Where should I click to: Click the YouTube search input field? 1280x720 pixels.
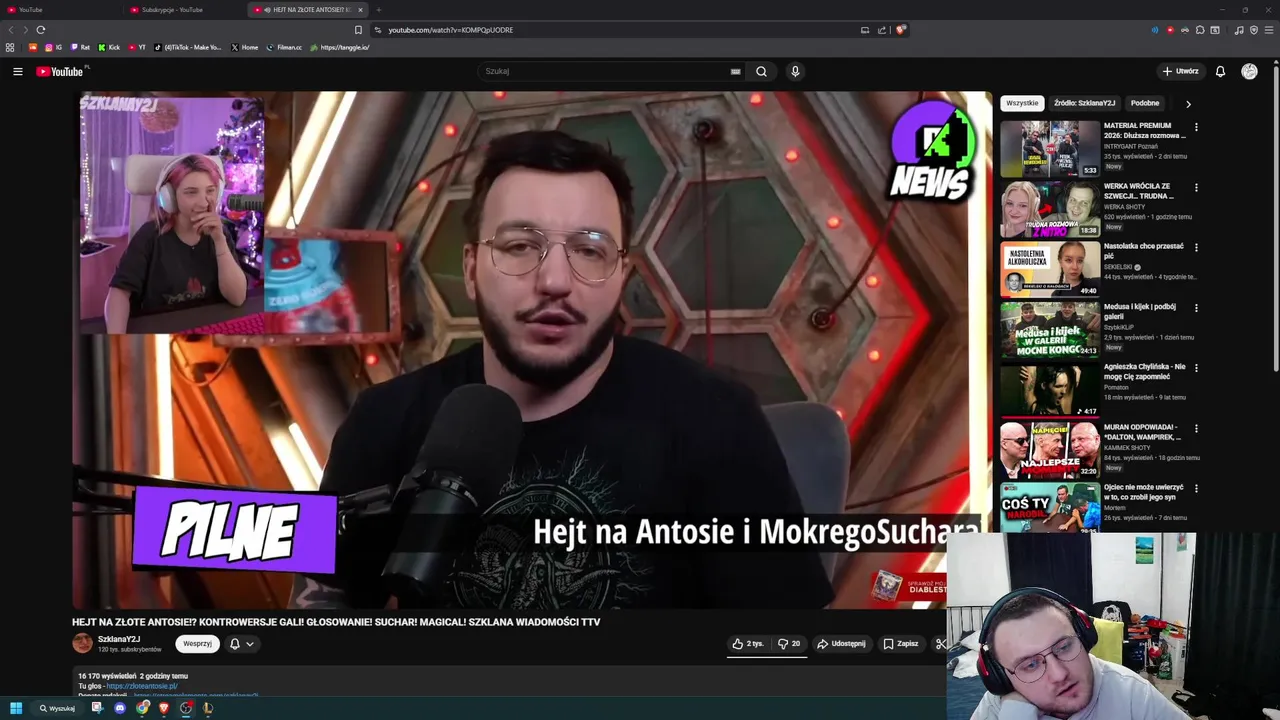click(605, 71)
